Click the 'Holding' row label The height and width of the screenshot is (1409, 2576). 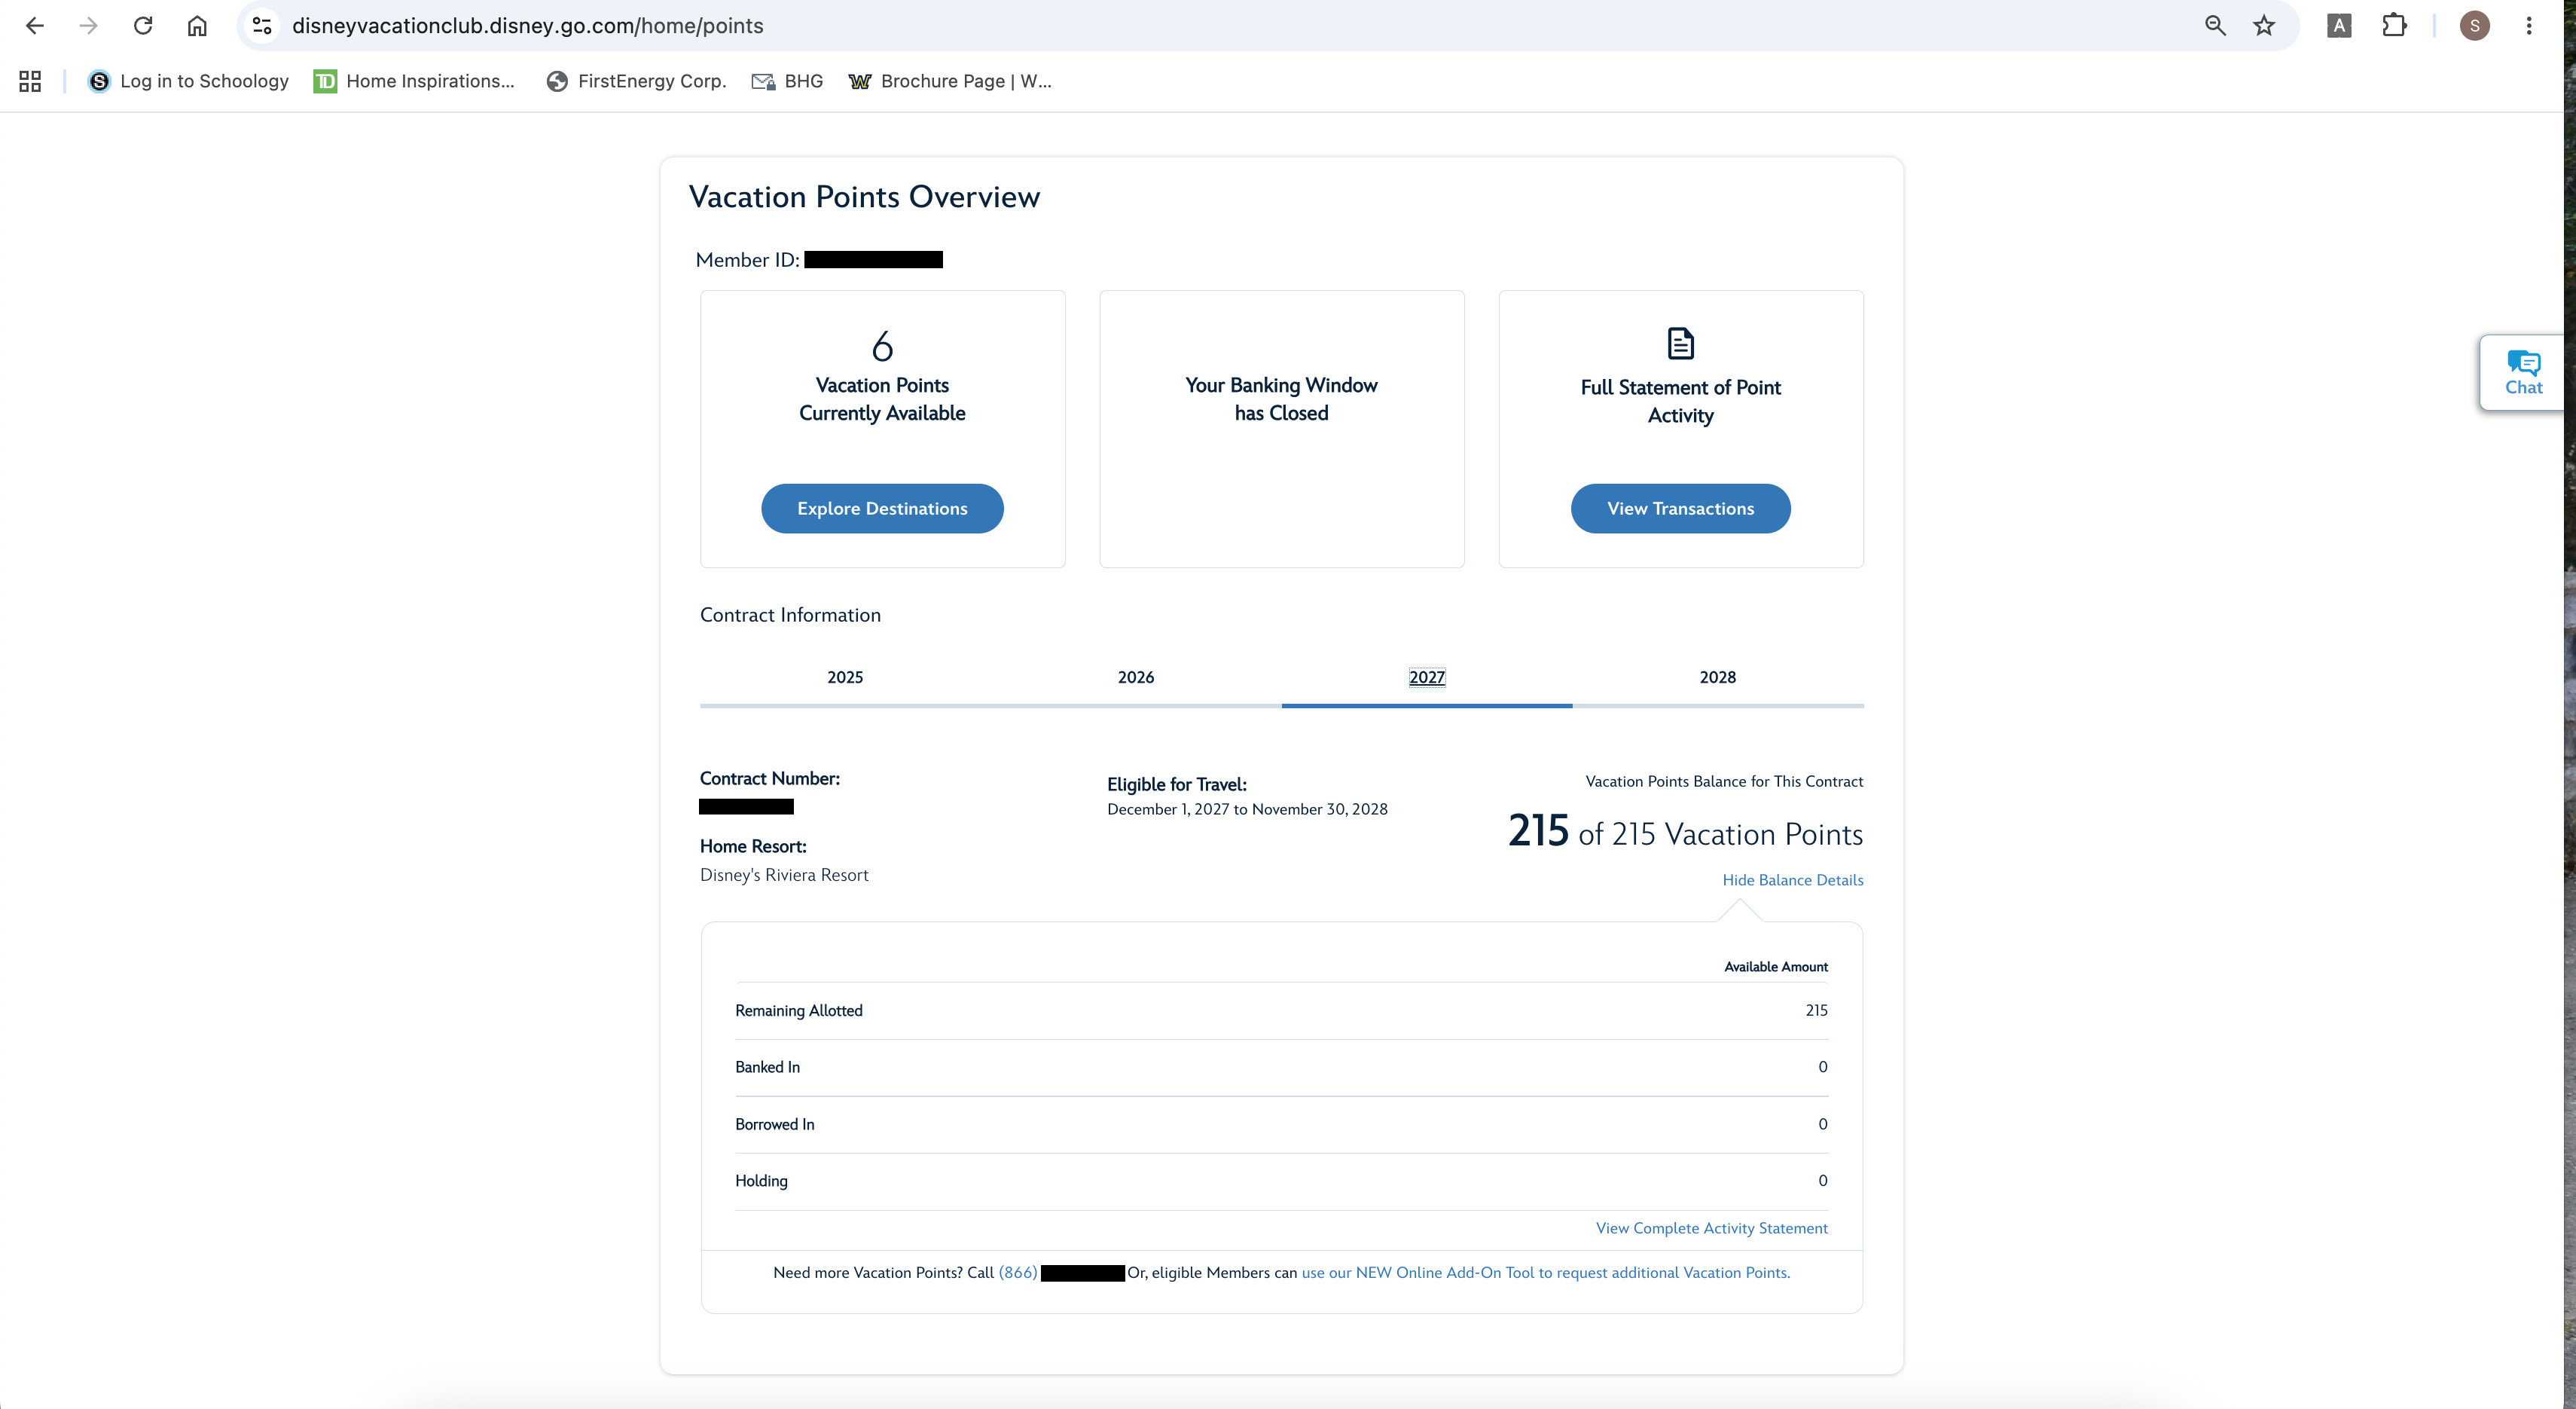pos(761,1181)
